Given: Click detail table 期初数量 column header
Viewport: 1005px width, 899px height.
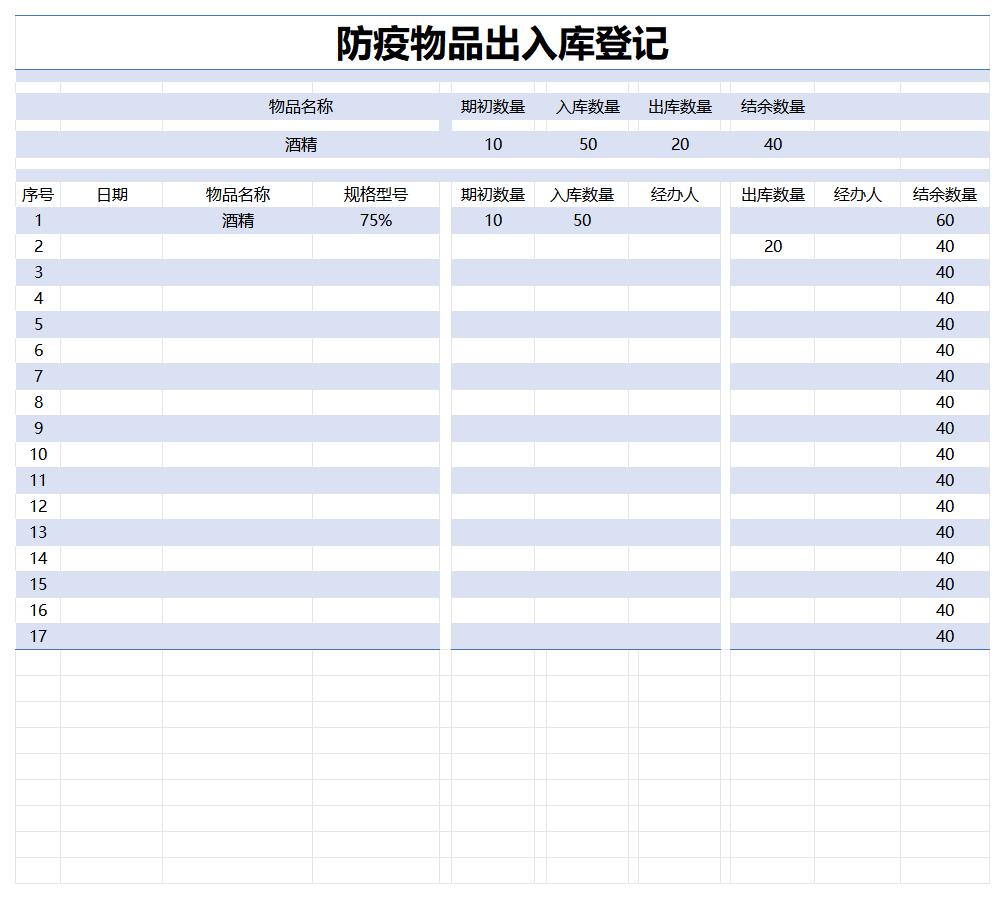Looking at the screenshot, I should (x=493, y=195).
